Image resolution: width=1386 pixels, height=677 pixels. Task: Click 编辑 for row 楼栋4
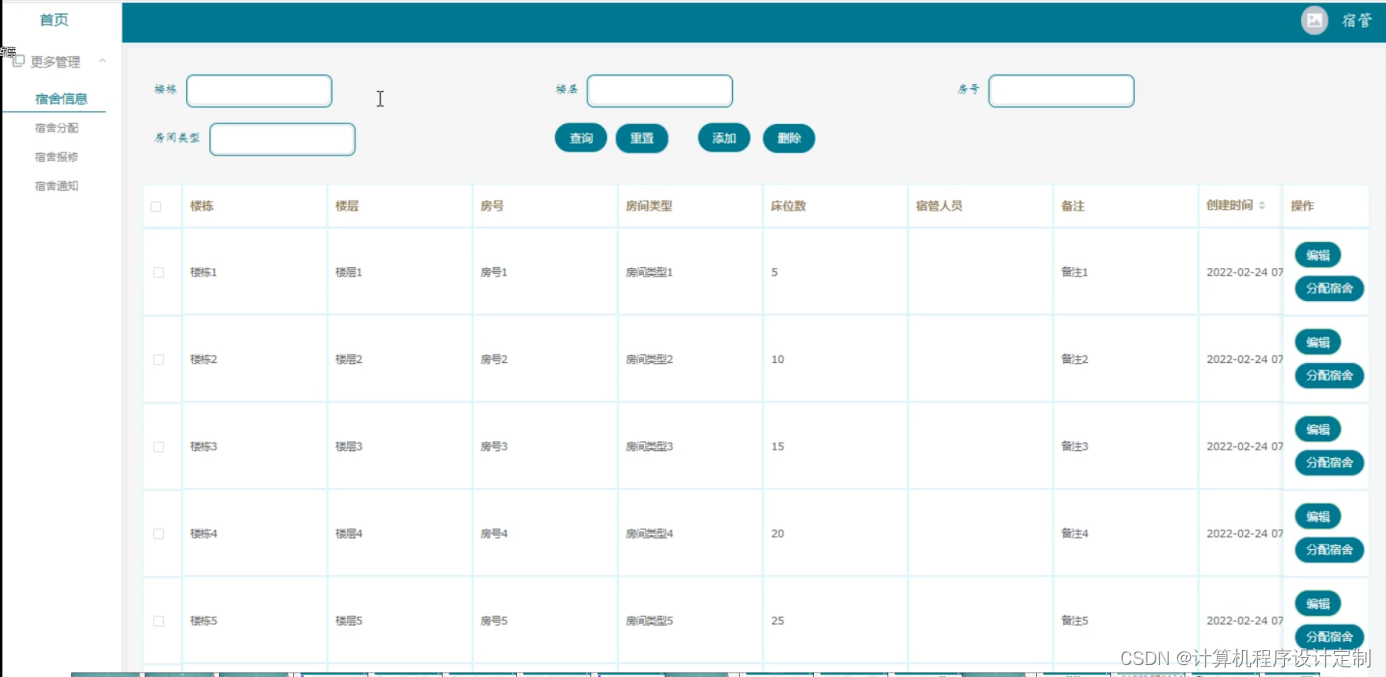[x=1318, y=517]
